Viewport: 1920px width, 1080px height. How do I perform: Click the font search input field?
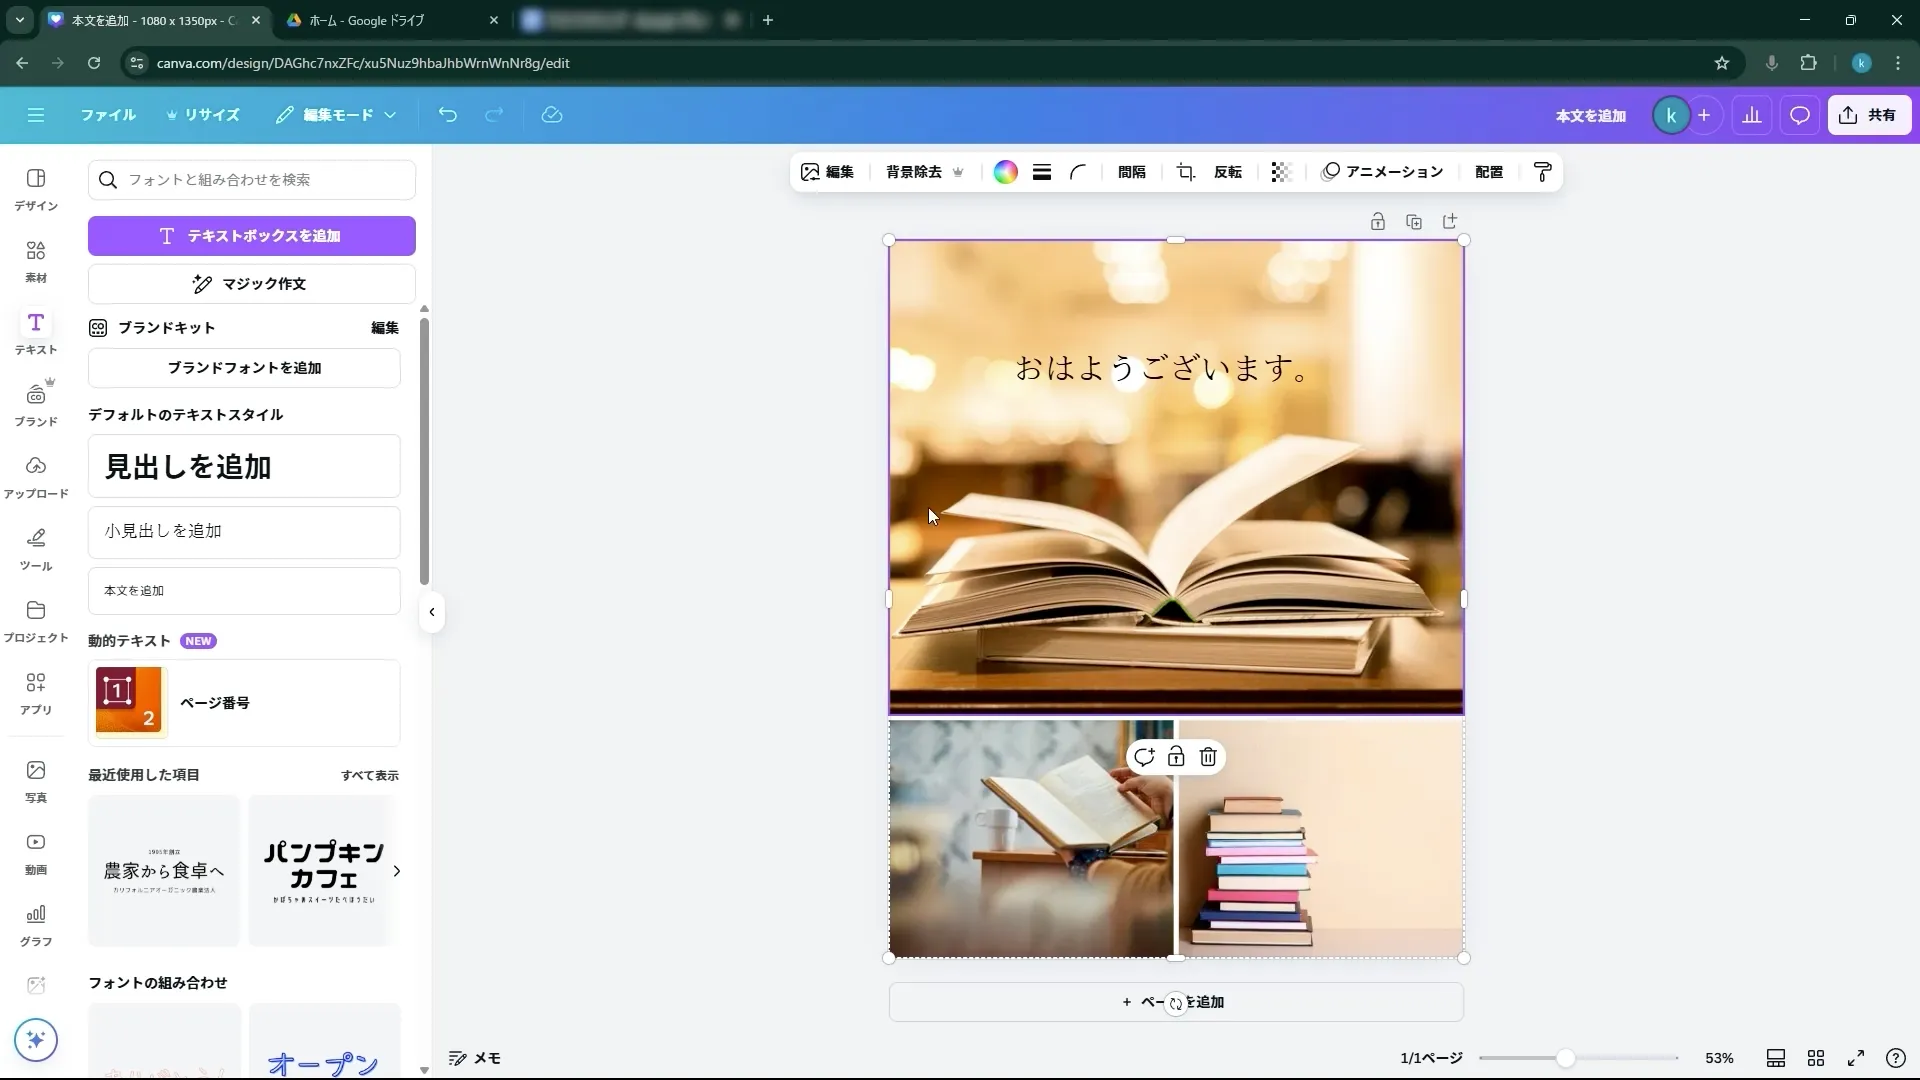251,180
